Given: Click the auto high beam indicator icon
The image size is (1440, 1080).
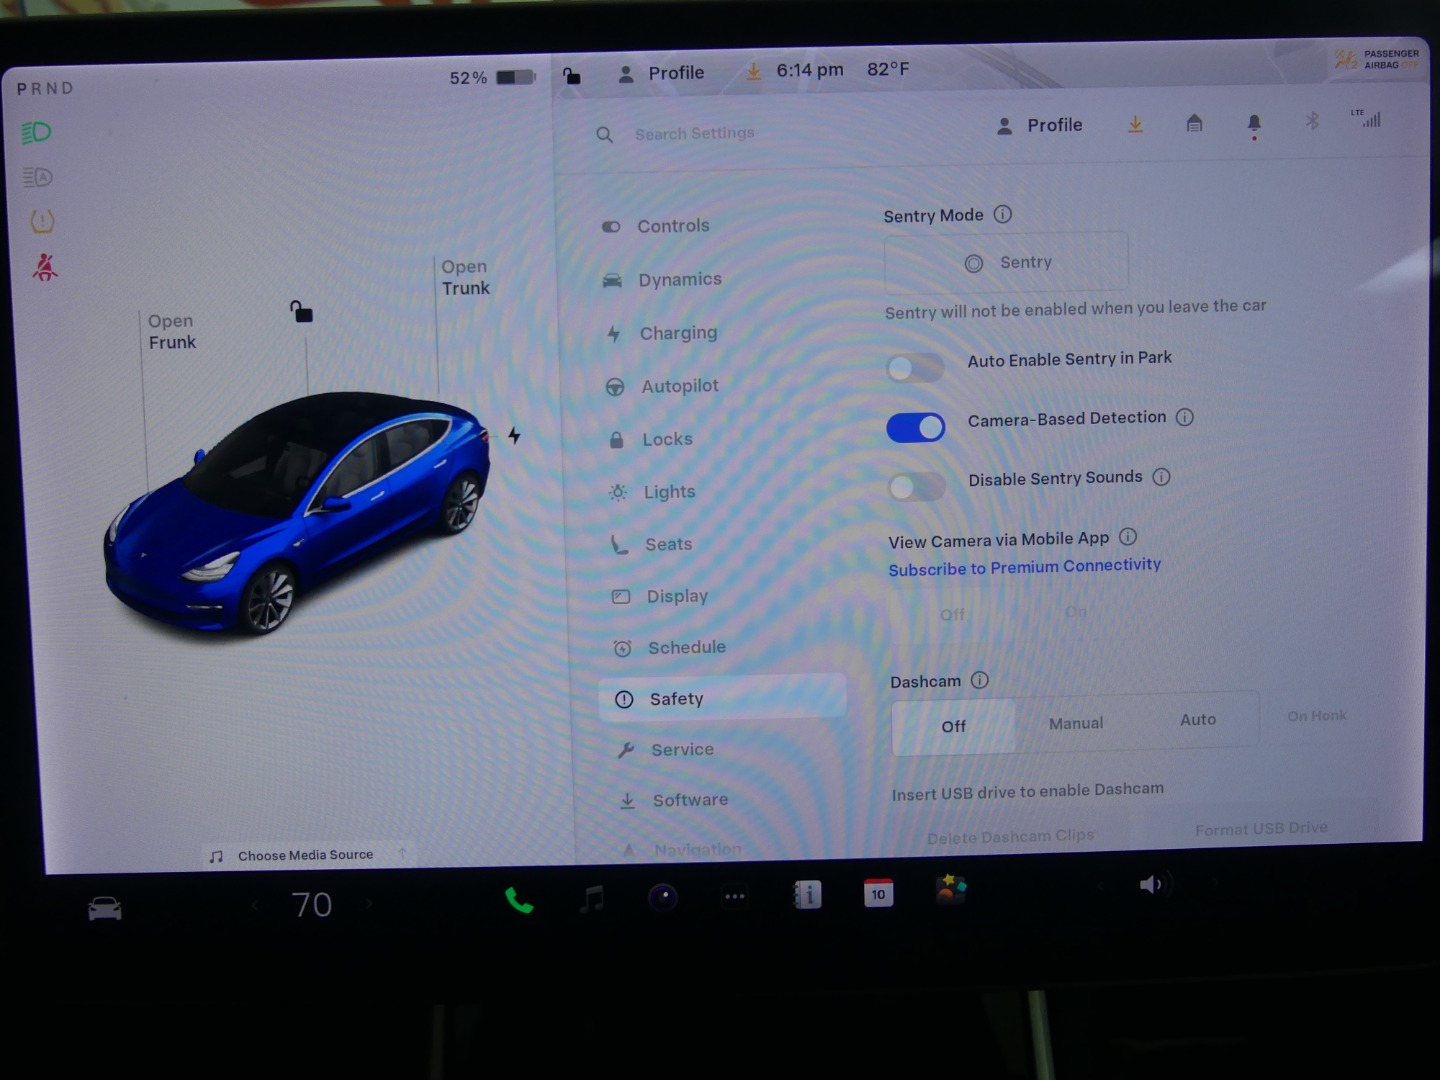Looking at the screenshot, I should coord(38,177).
